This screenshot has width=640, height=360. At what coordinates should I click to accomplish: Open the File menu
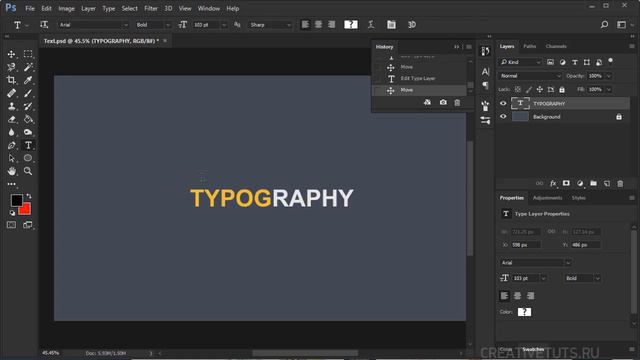pyautogui.click(x=30, y=8)
